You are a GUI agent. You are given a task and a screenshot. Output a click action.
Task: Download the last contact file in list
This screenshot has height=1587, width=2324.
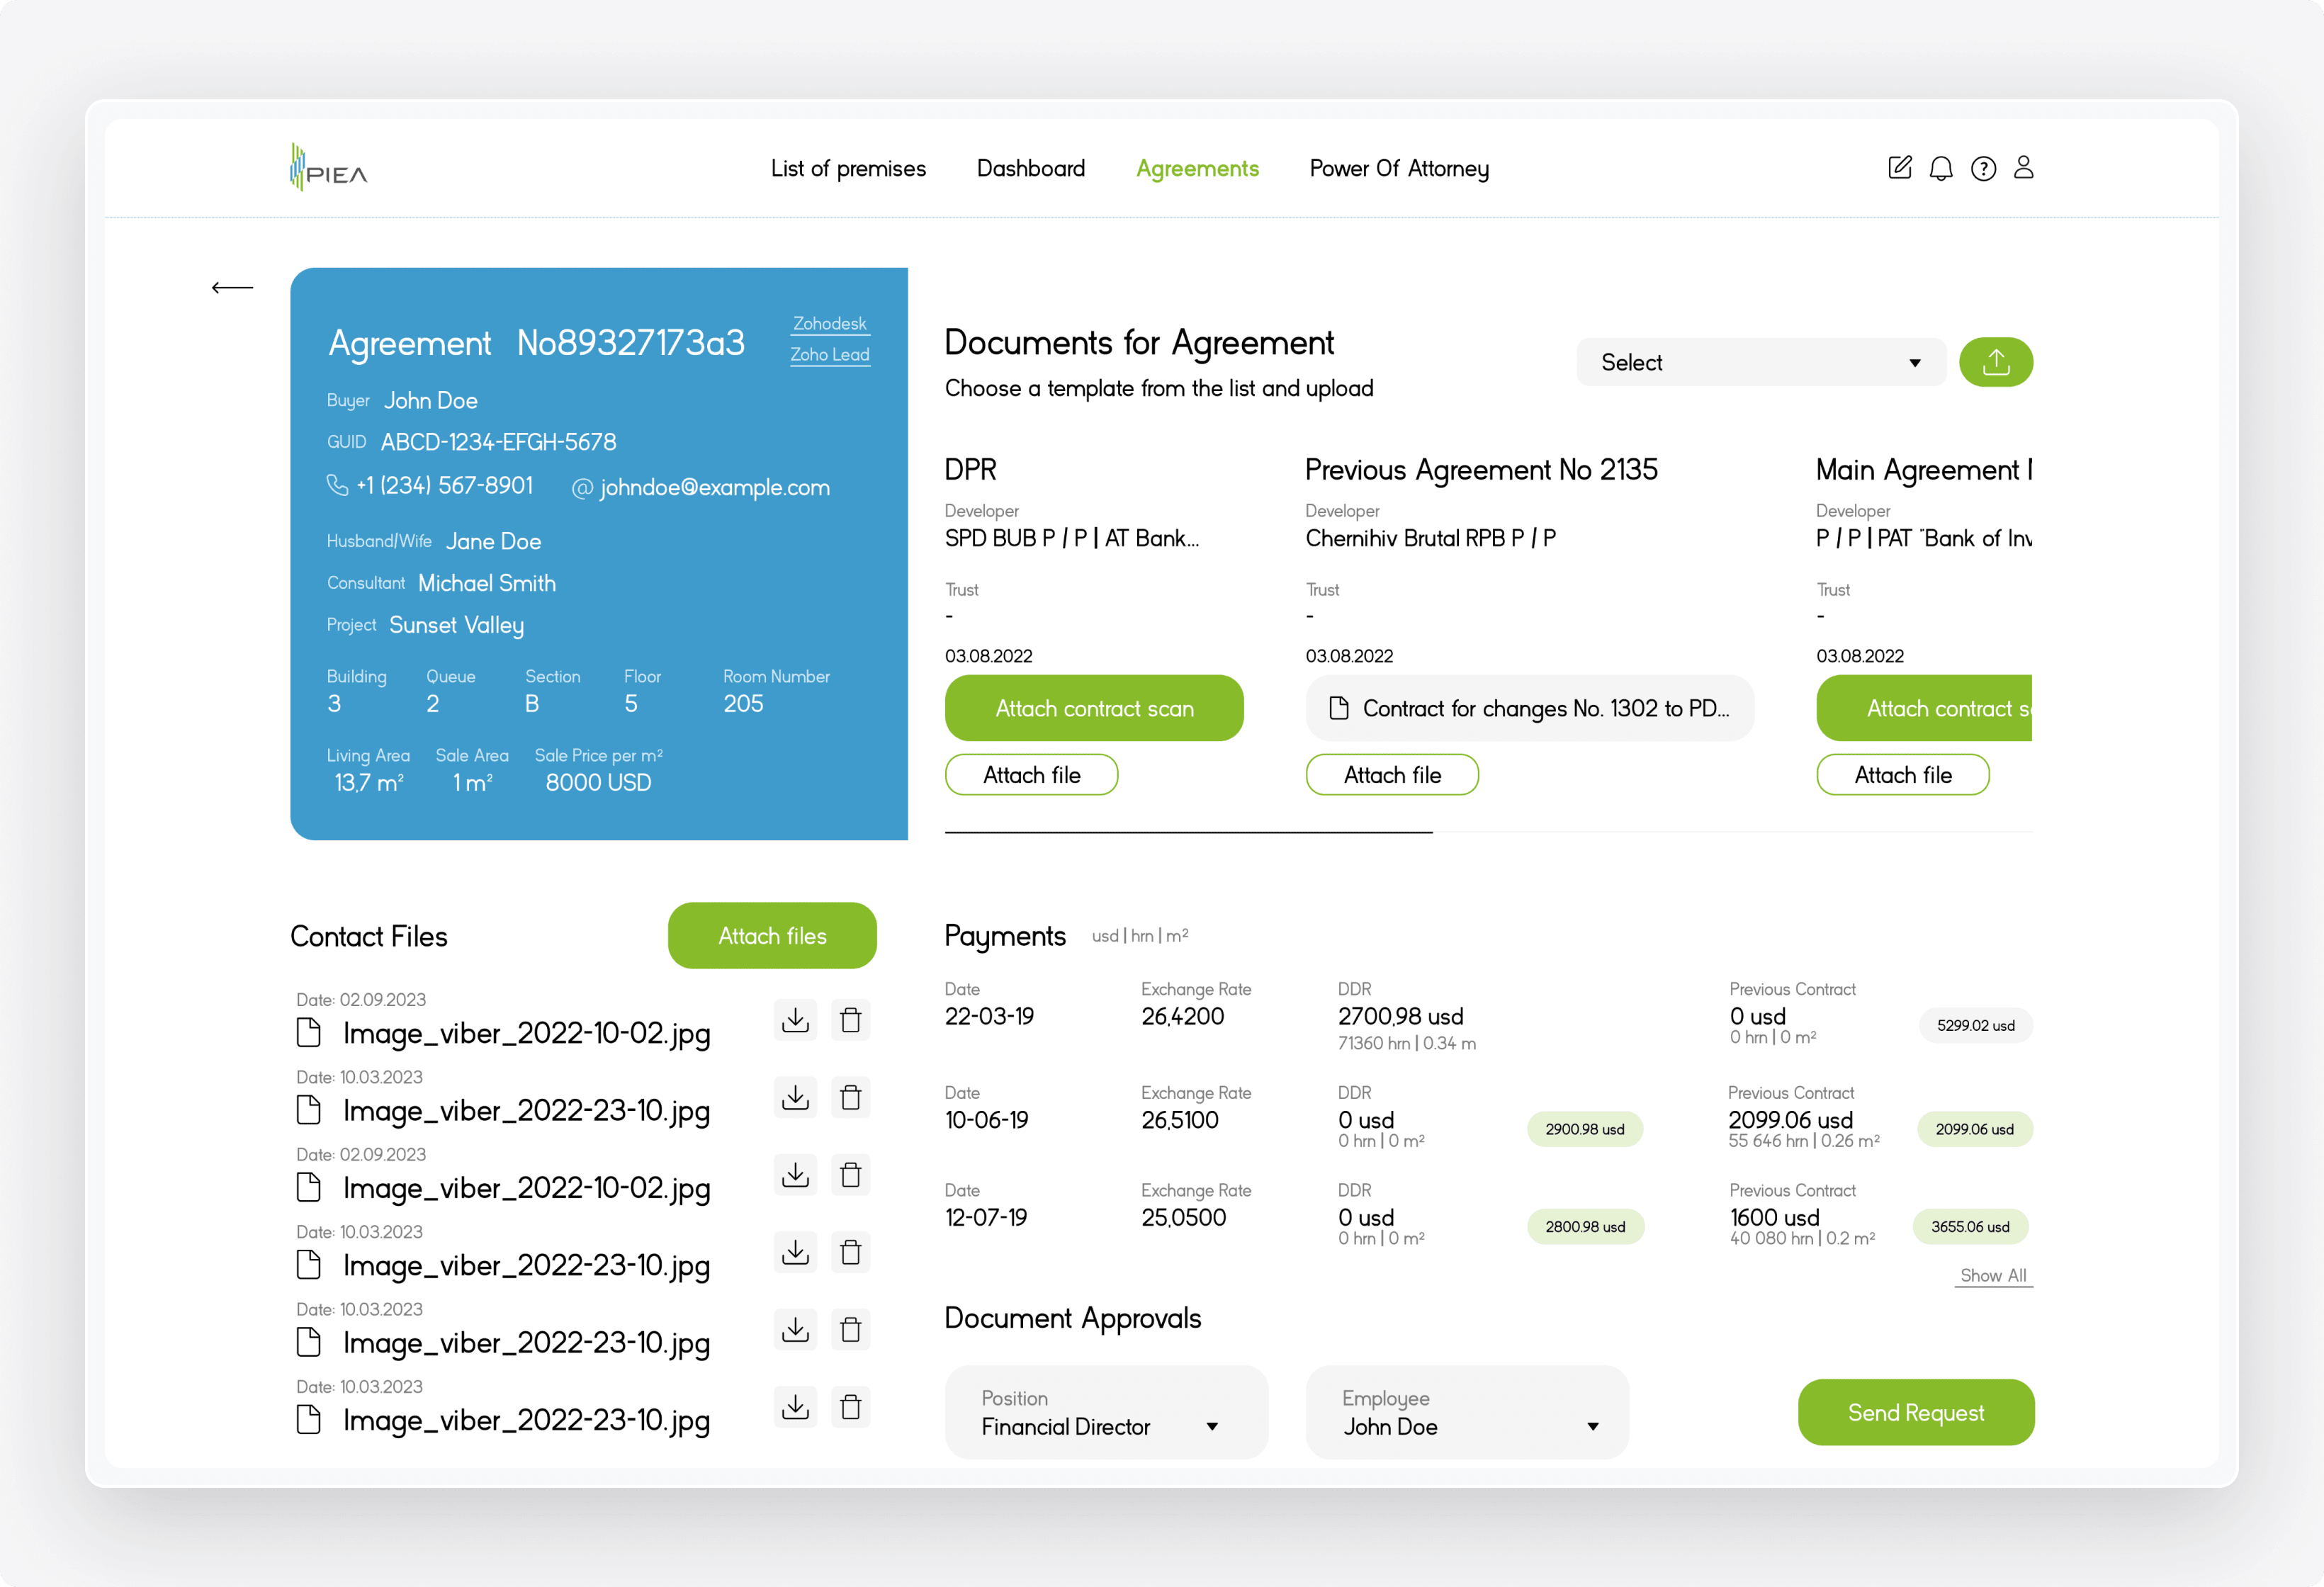tap(795, 1407)
